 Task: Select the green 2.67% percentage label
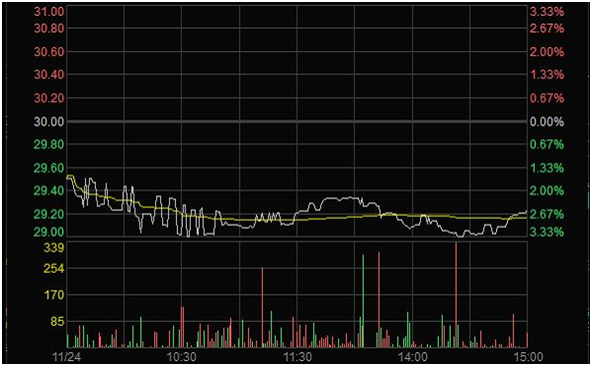547,214
